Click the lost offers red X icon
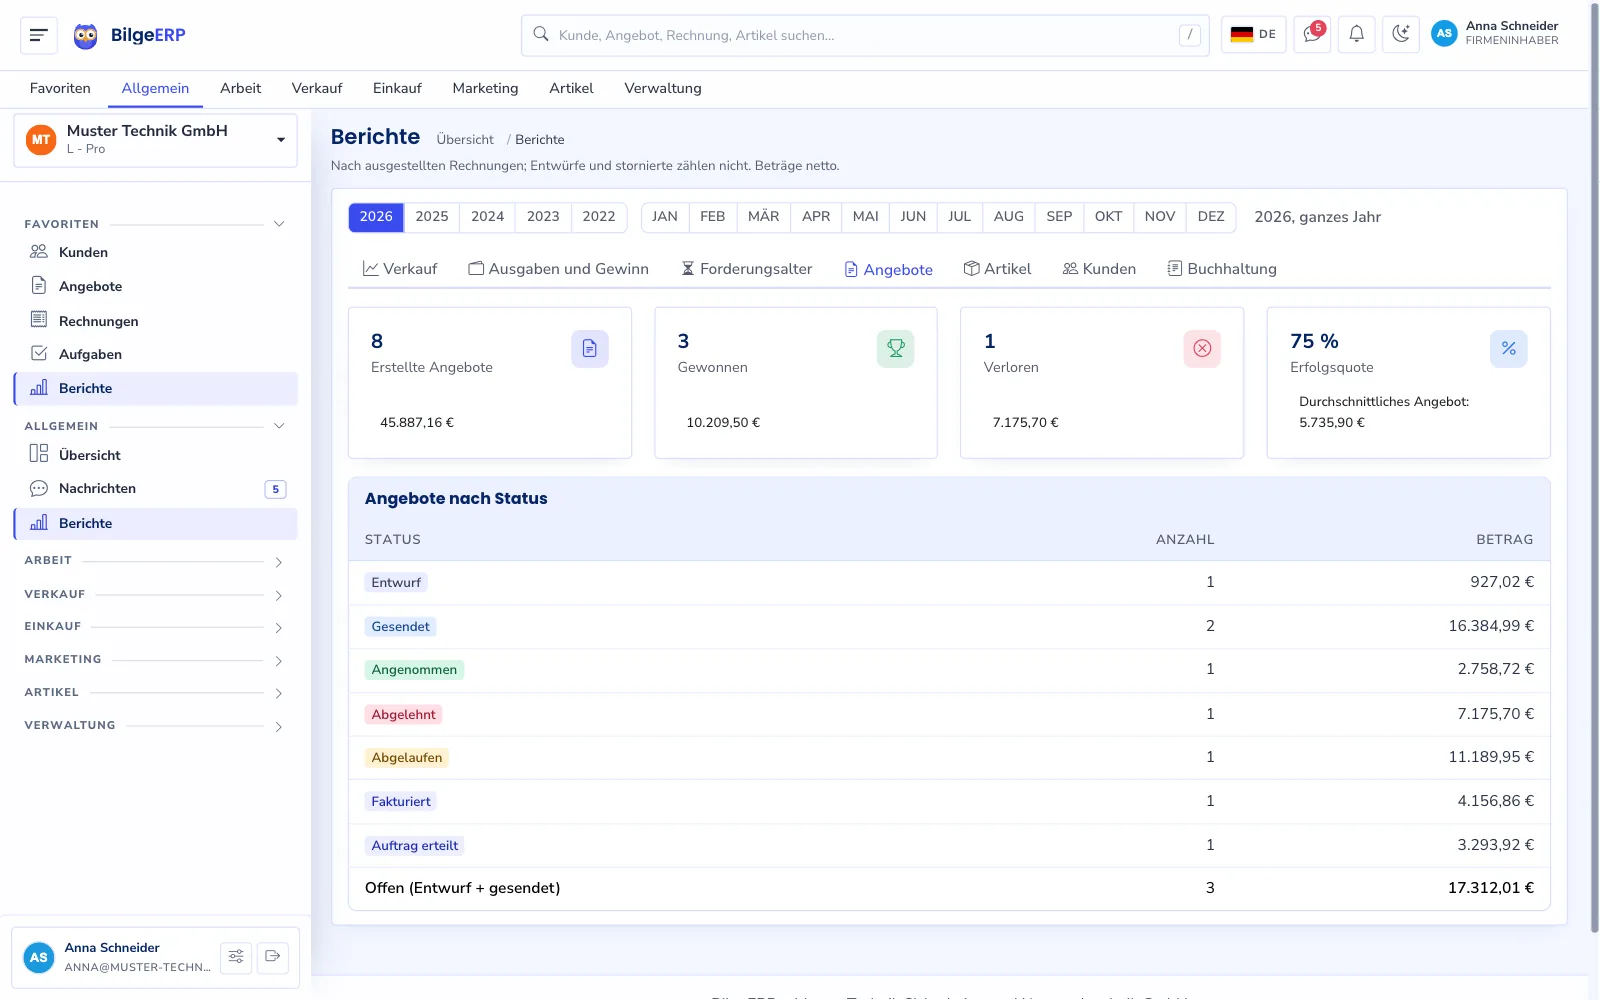1600x1000 pixels. point(1202,348)
